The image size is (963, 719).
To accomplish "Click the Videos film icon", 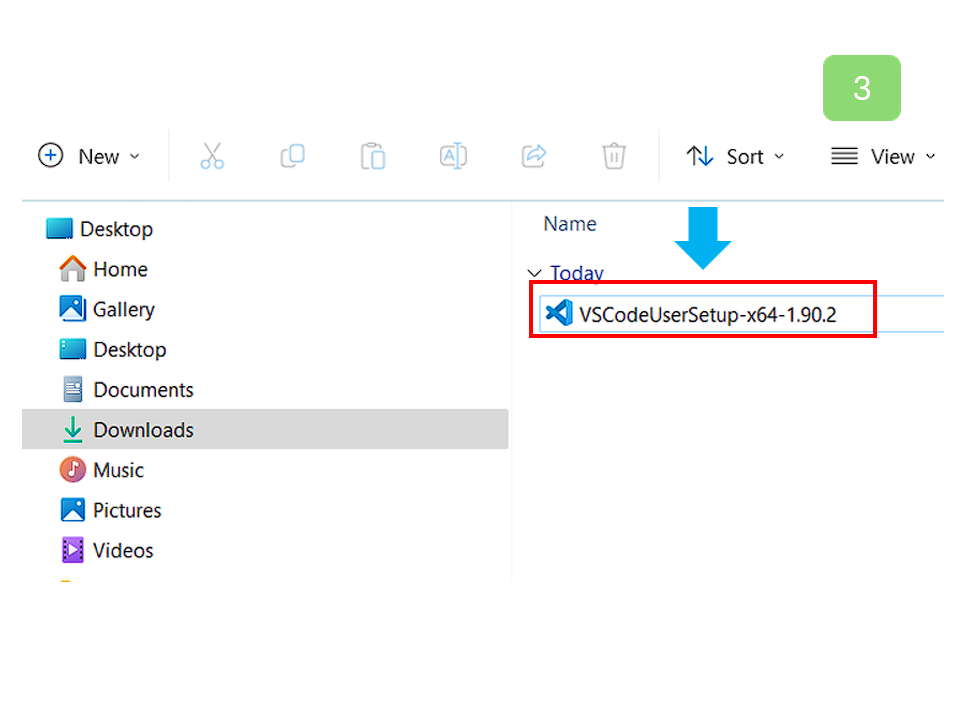I will (x=72, y=550).
